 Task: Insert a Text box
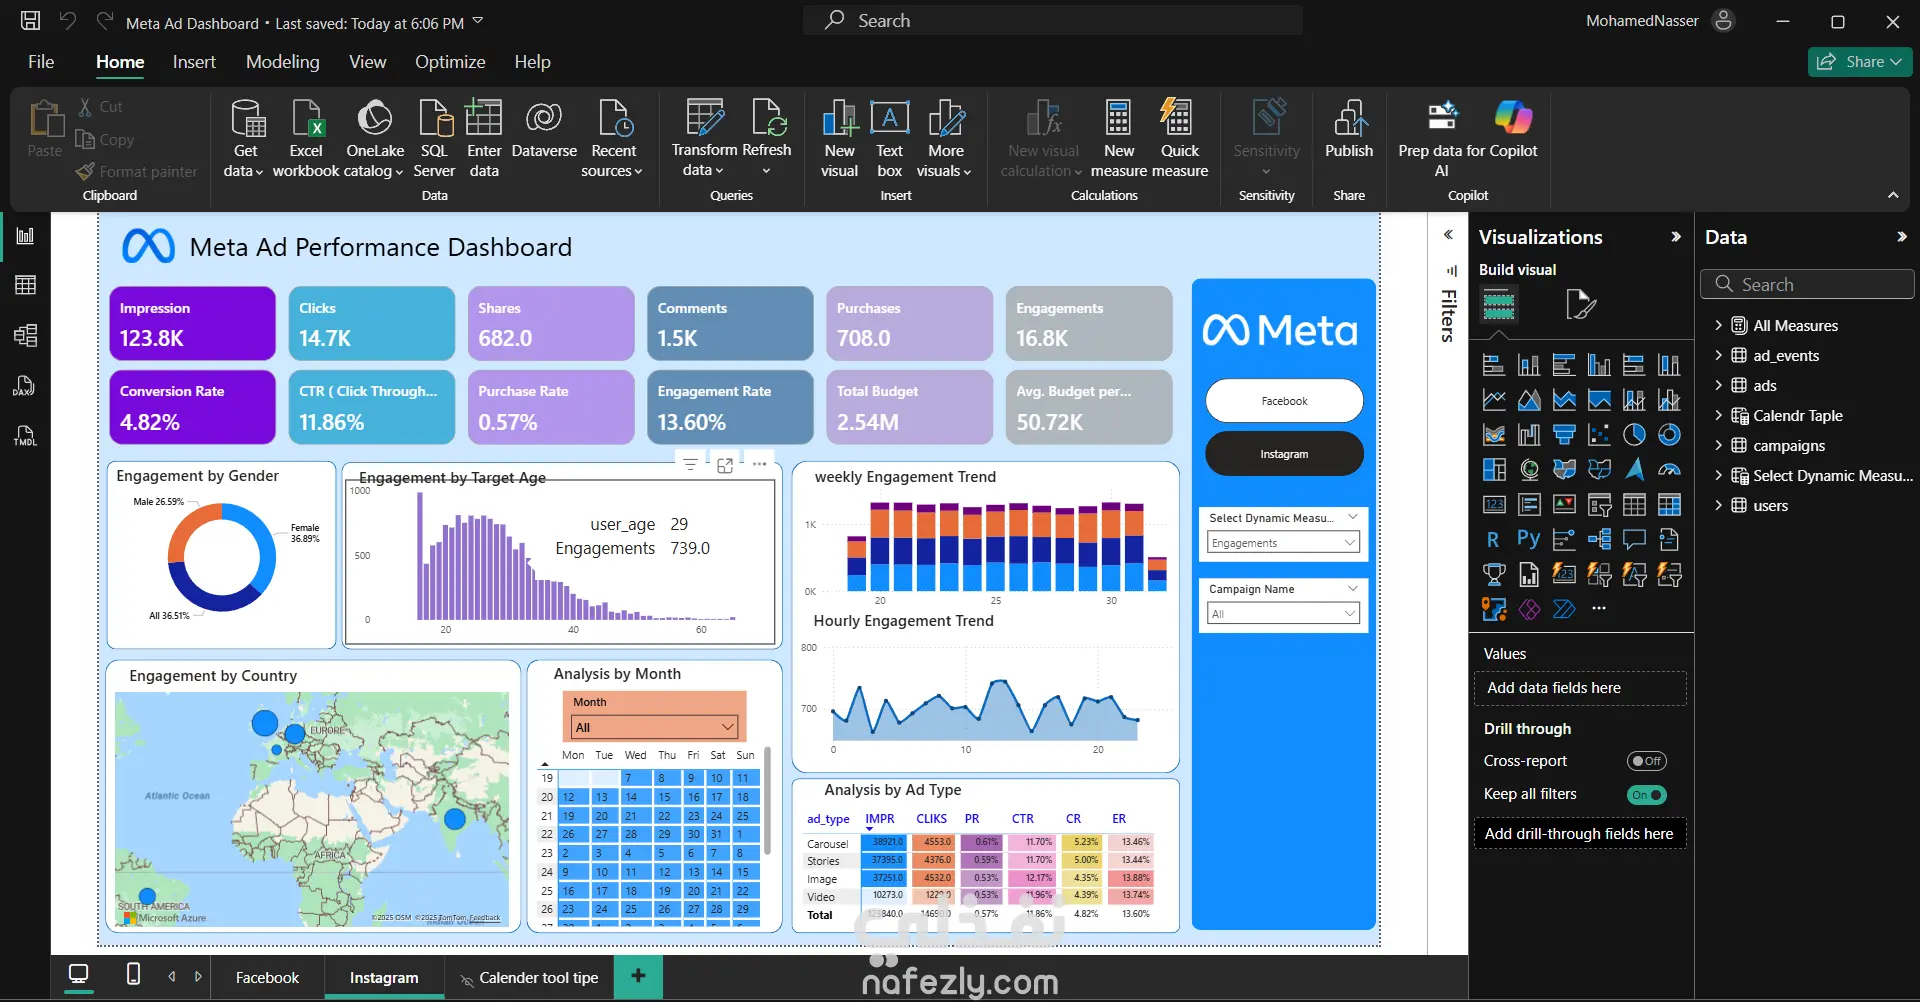[x=889, y=139]
